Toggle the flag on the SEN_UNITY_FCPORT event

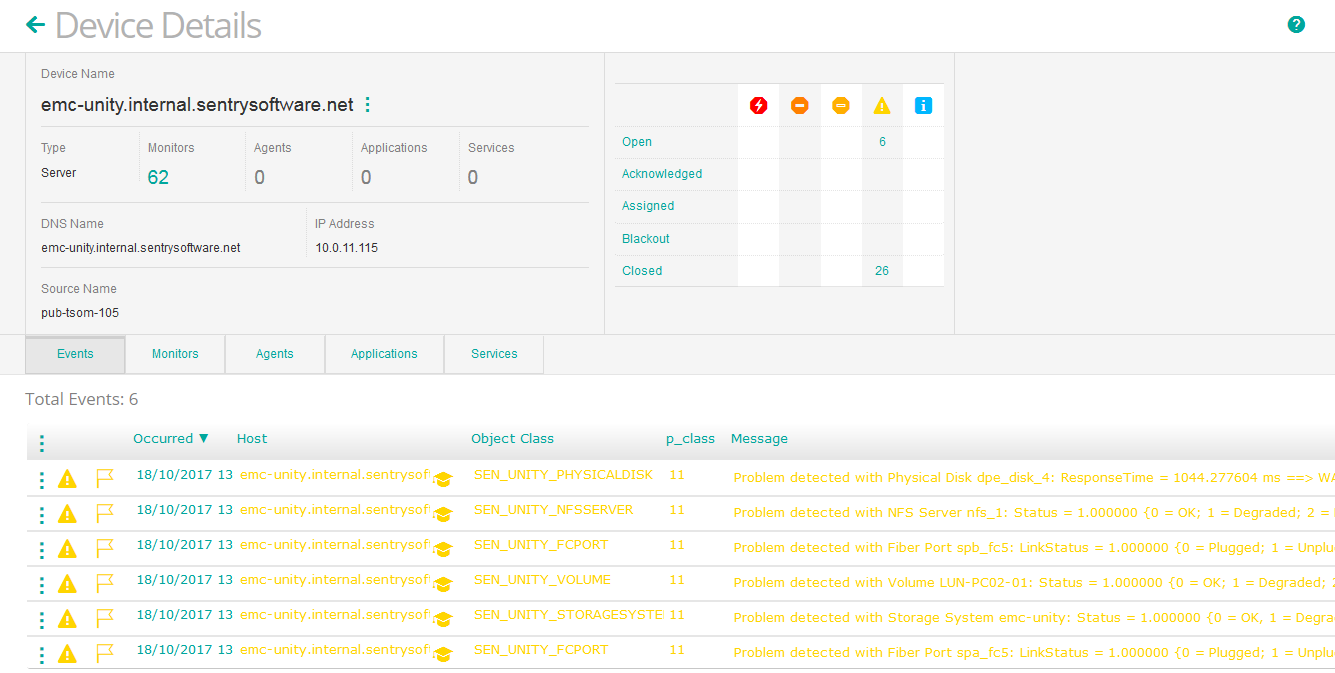[x=106, y=548]
